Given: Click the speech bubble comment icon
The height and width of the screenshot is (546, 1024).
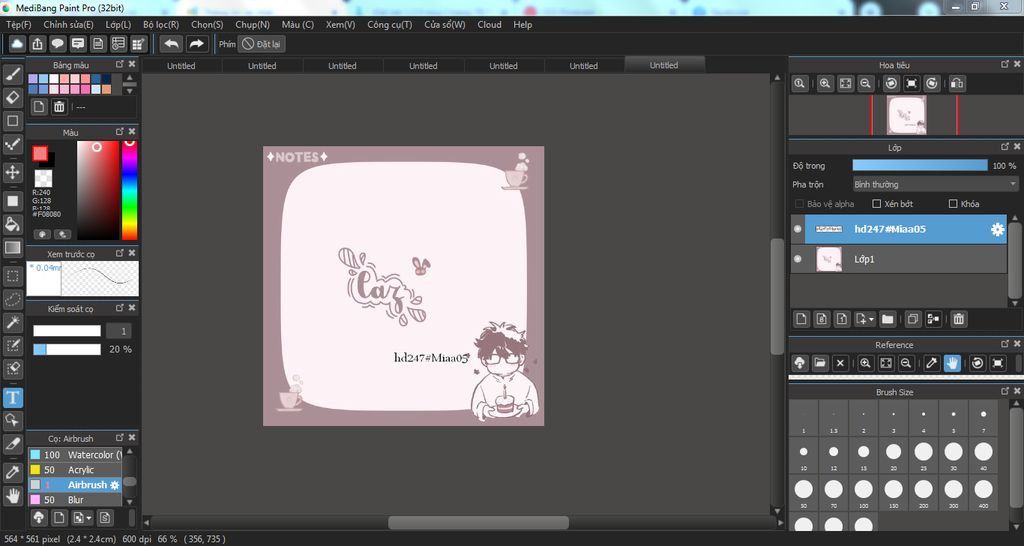Looking at the screenshot, I should pyautogui.click(x=57, y=44).
